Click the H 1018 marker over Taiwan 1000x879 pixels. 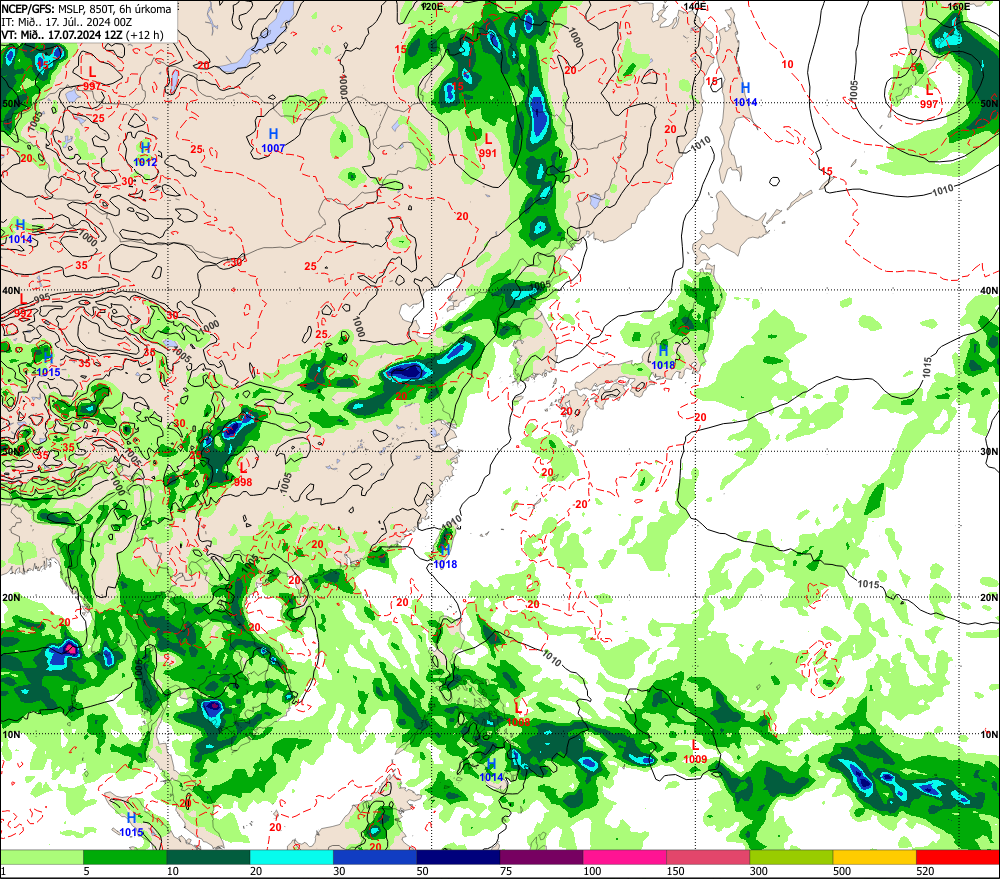(445, 556)
